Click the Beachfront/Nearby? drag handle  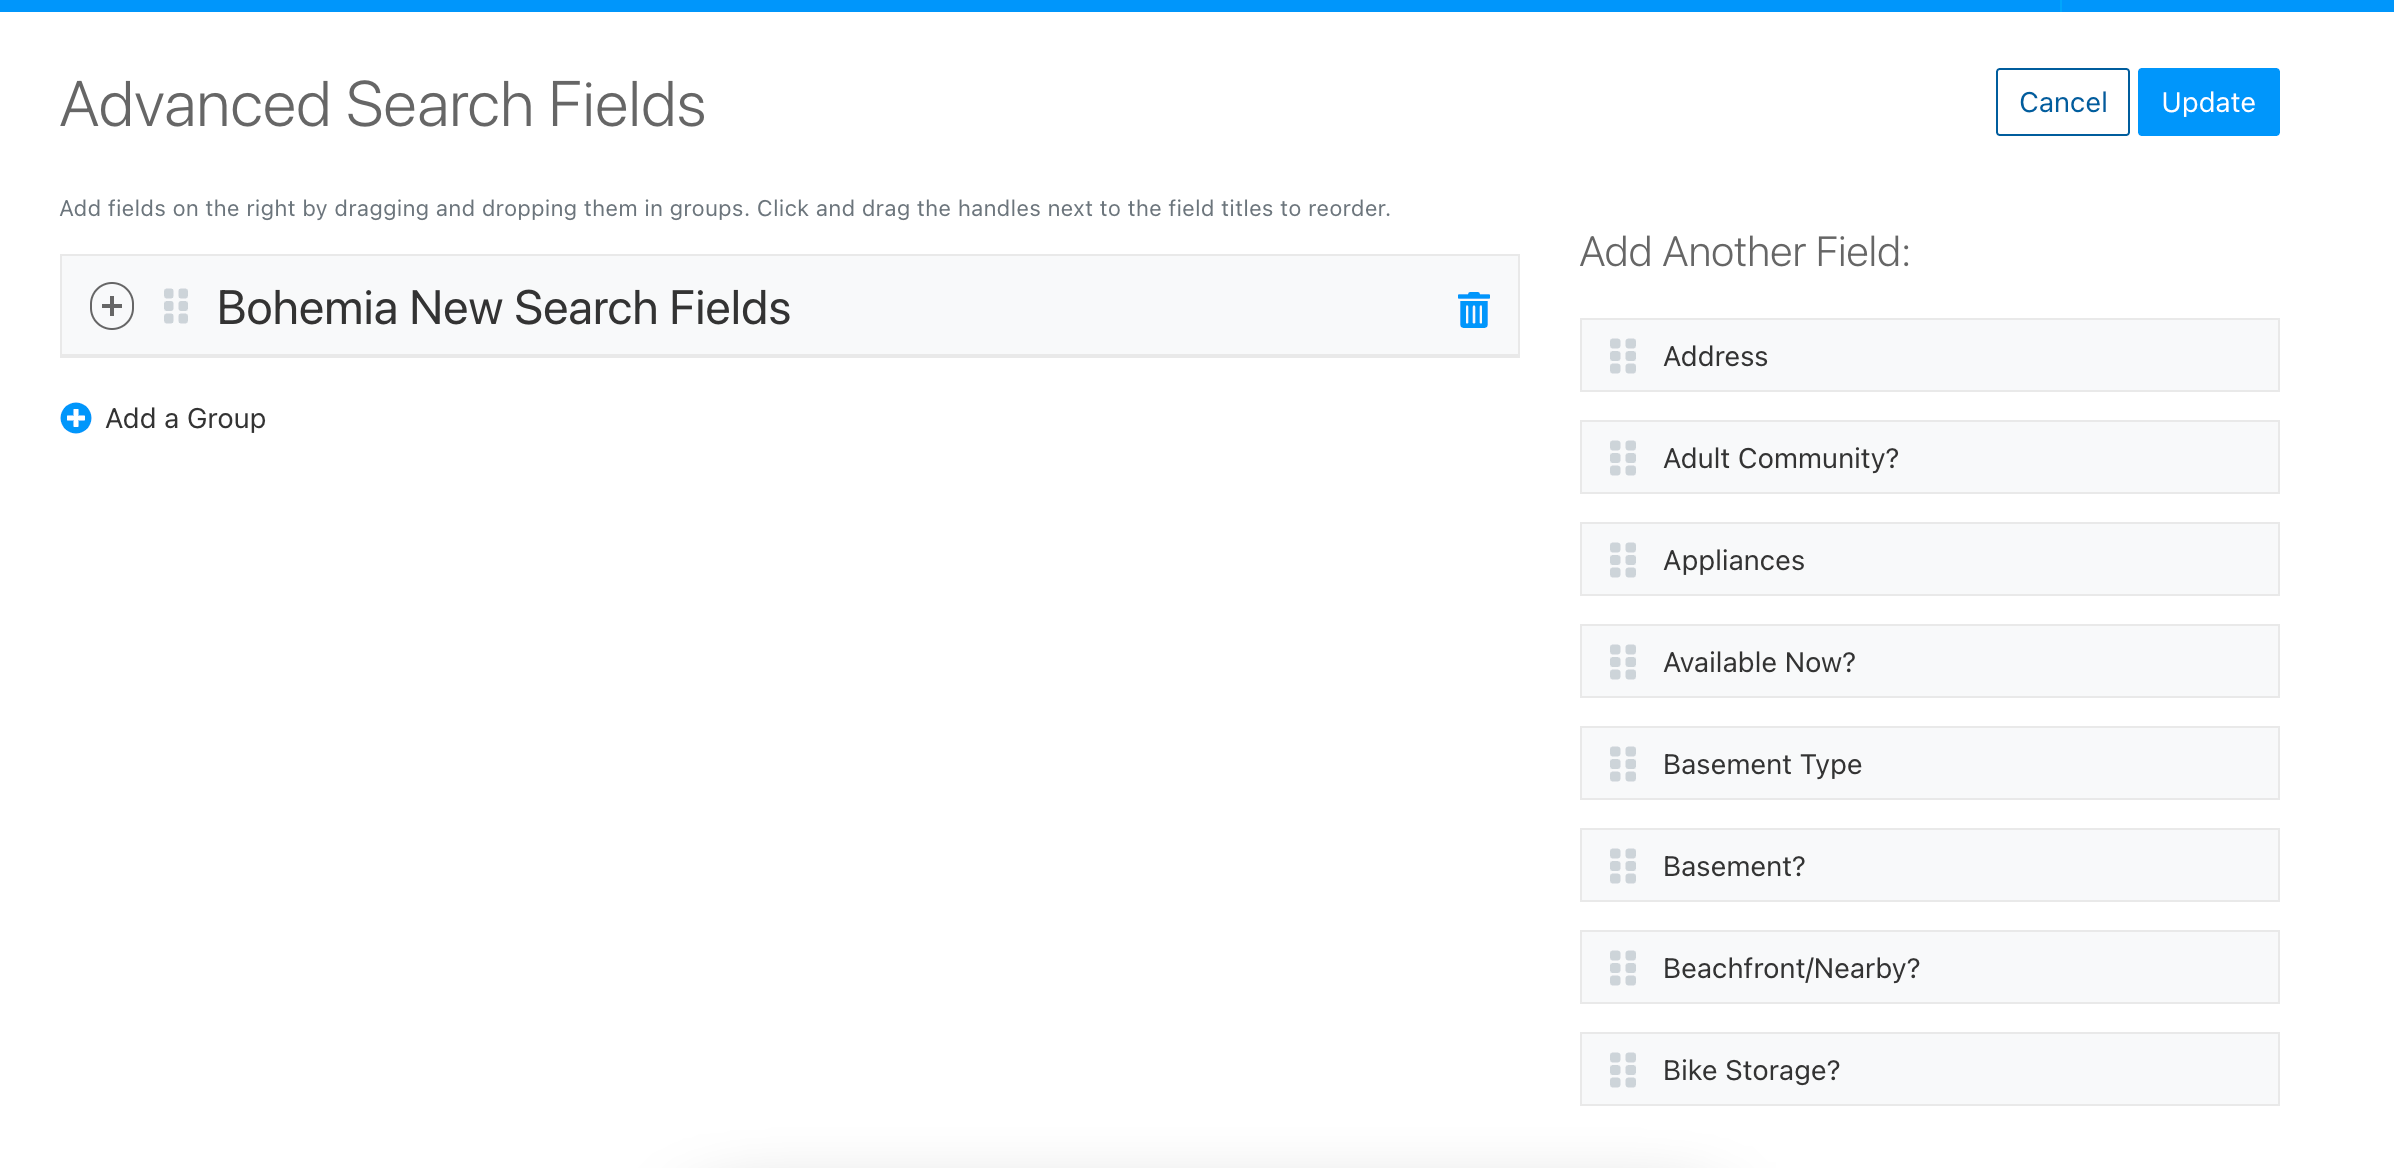pyautogui.click(x=1623, y=968)
